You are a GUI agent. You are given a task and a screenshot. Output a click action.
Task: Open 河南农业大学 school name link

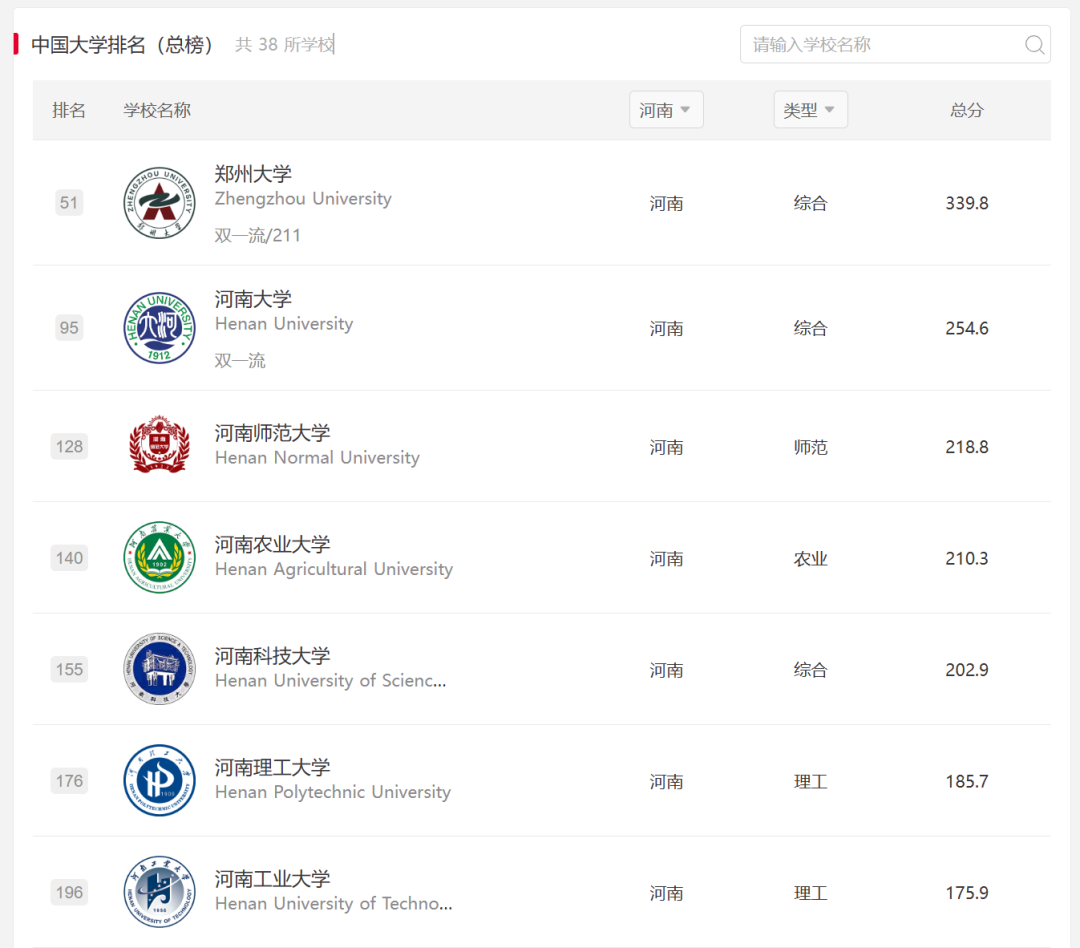pos(272,544)
